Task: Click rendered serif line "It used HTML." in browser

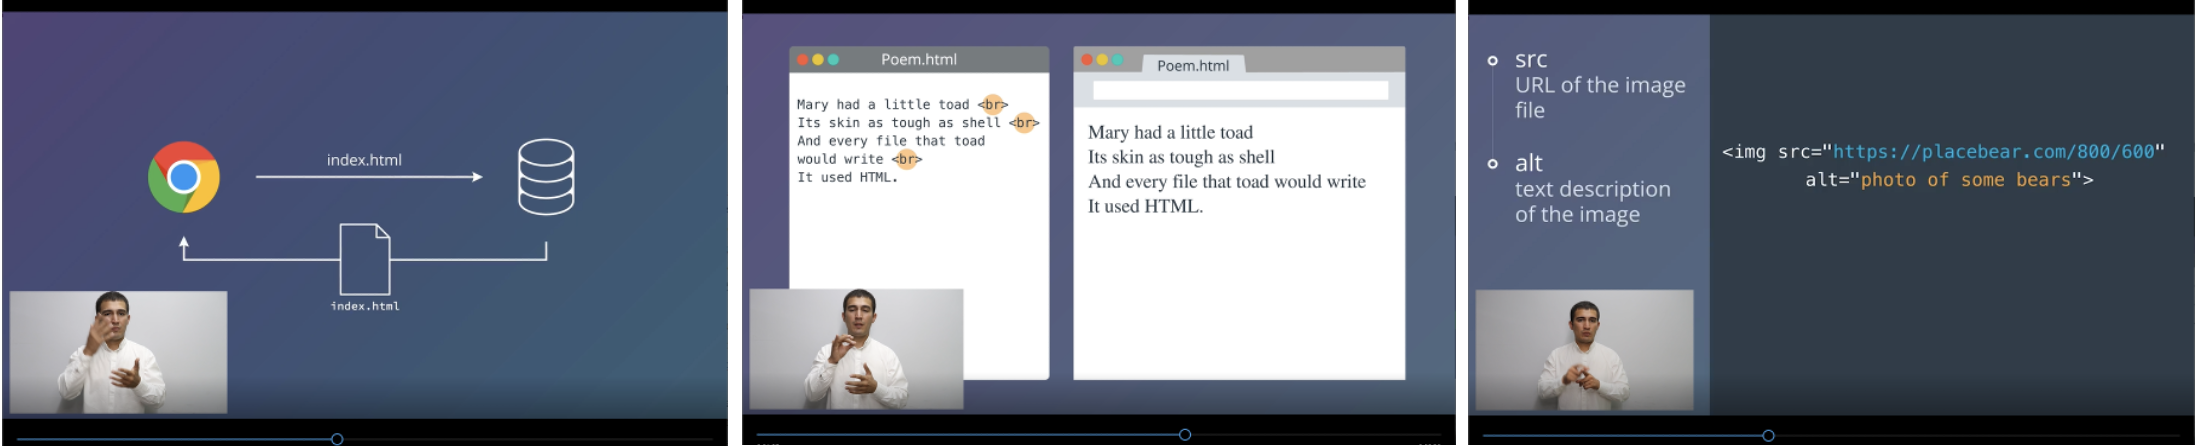Action: (1146, 206)
